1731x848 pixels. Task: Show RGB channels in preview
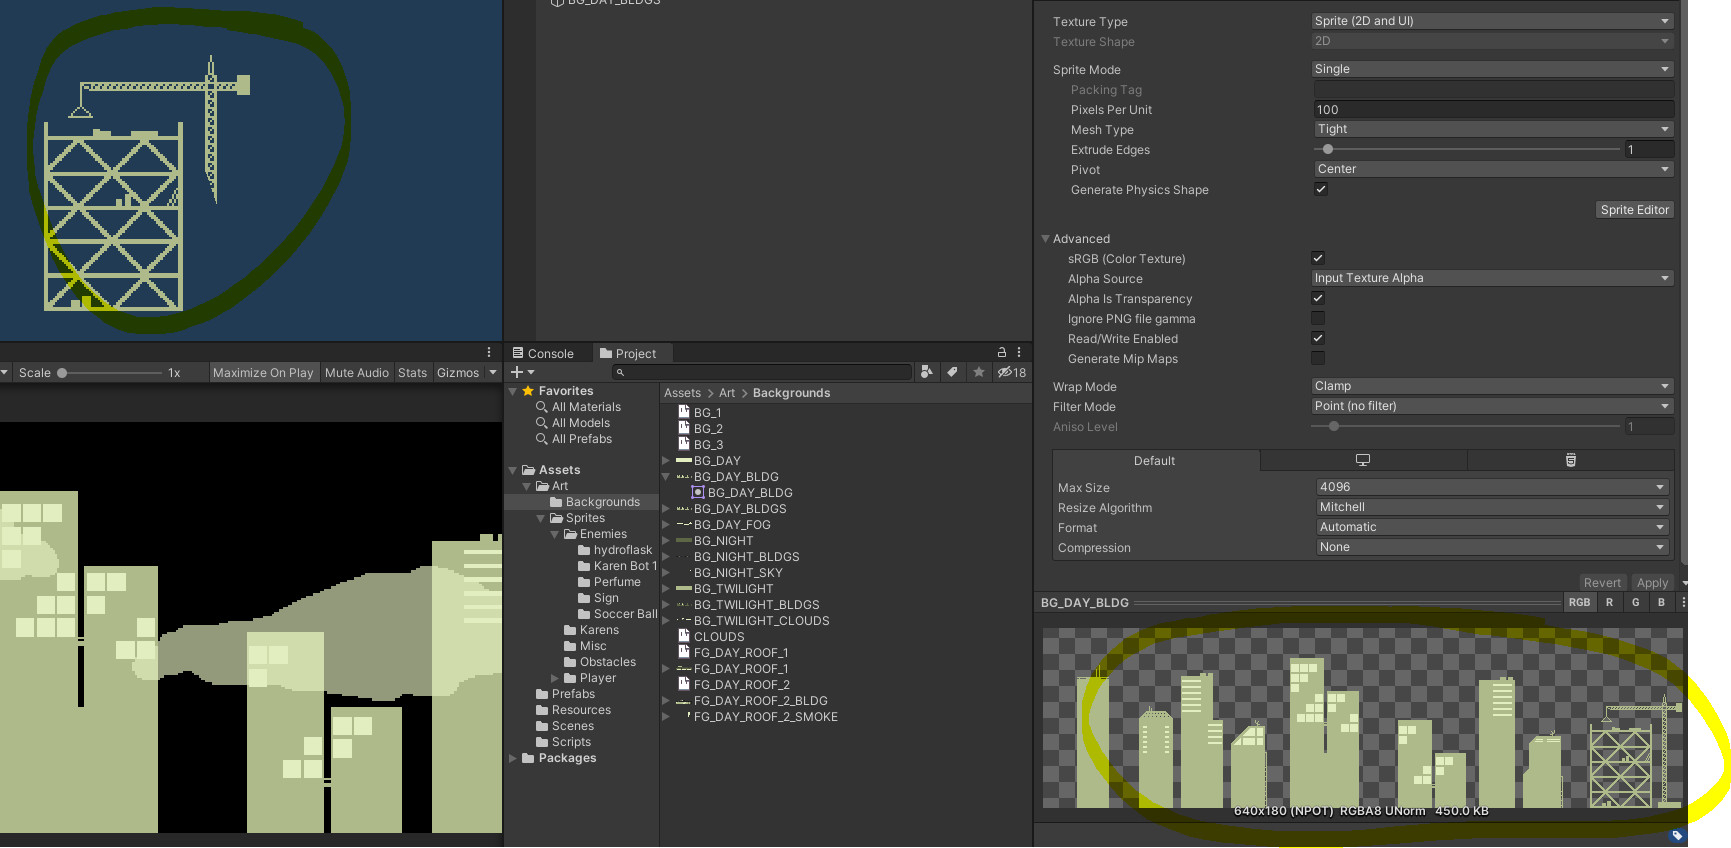[x=1579, y=602]
